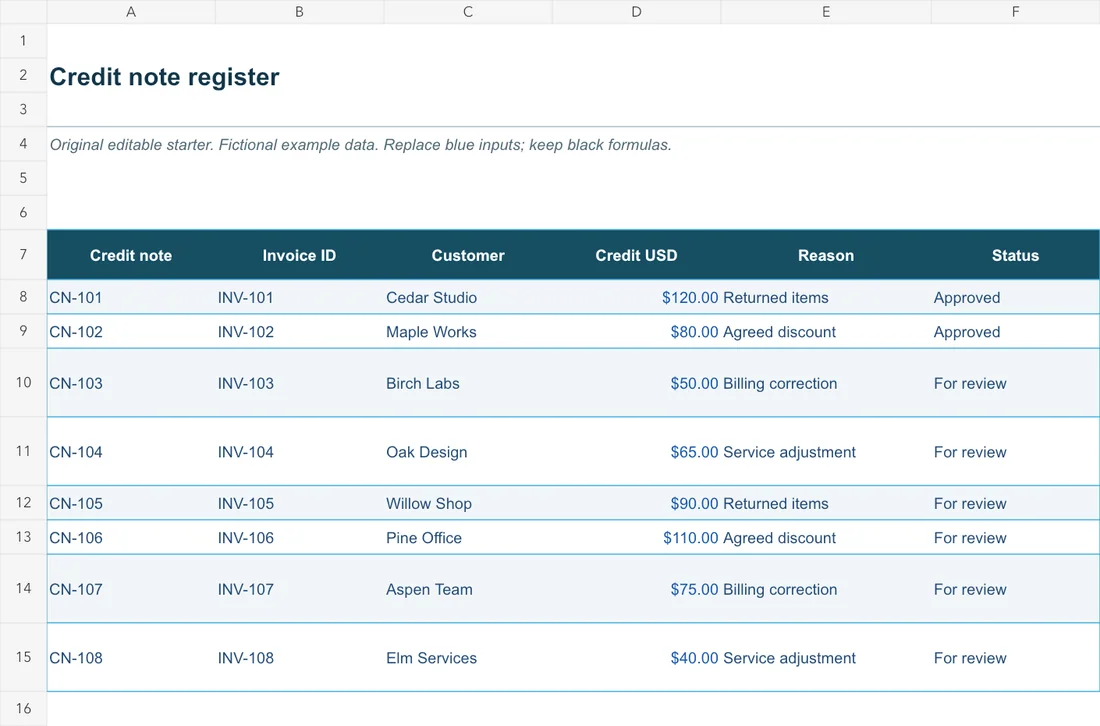Click the $110.00 credit amount cell

coord(636,538)
